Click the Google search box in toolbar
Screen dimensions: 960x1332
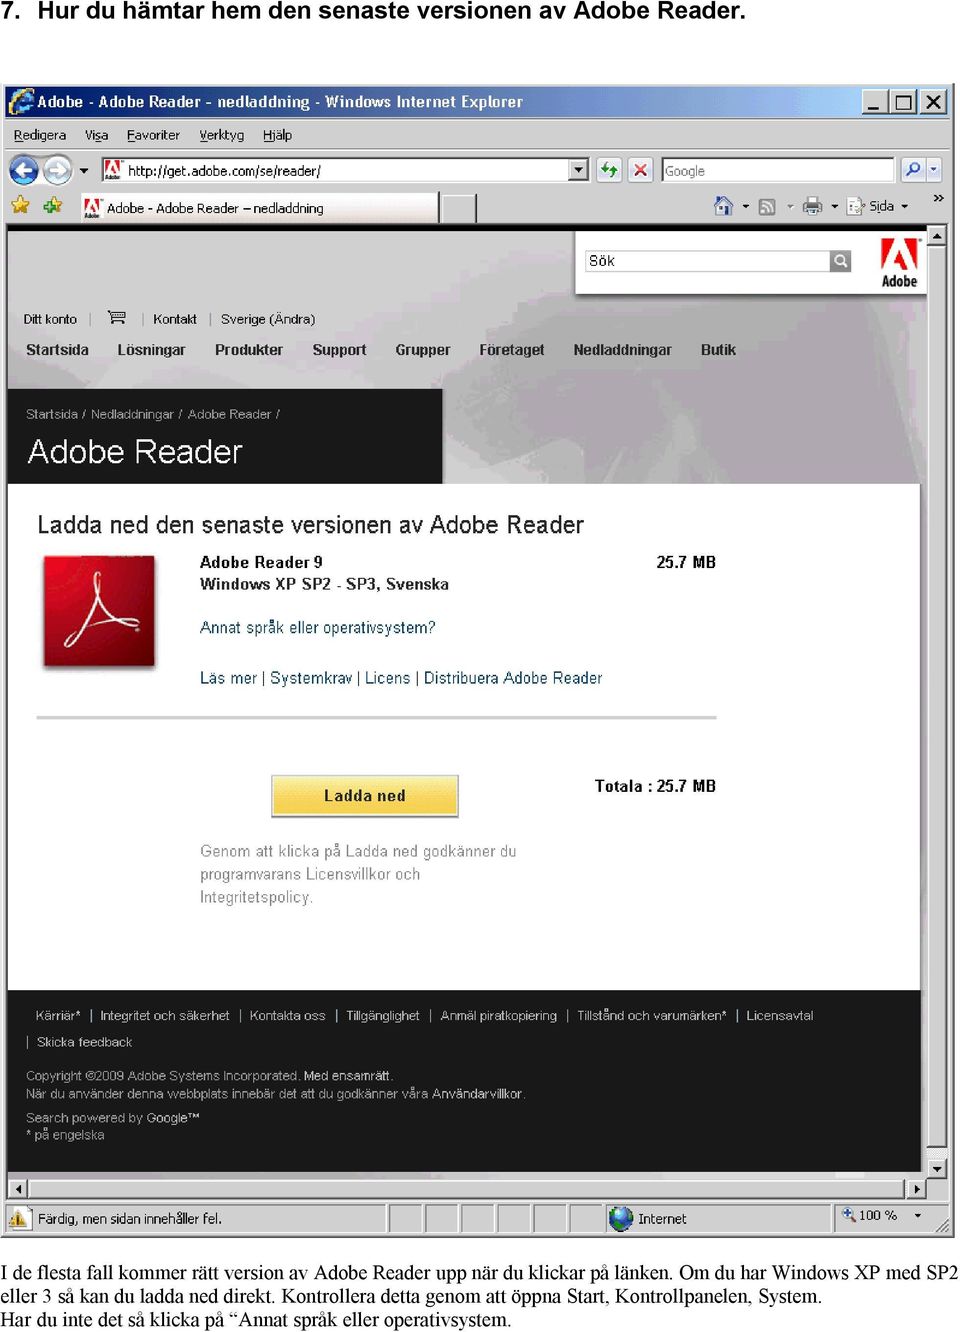pos(778,171)
